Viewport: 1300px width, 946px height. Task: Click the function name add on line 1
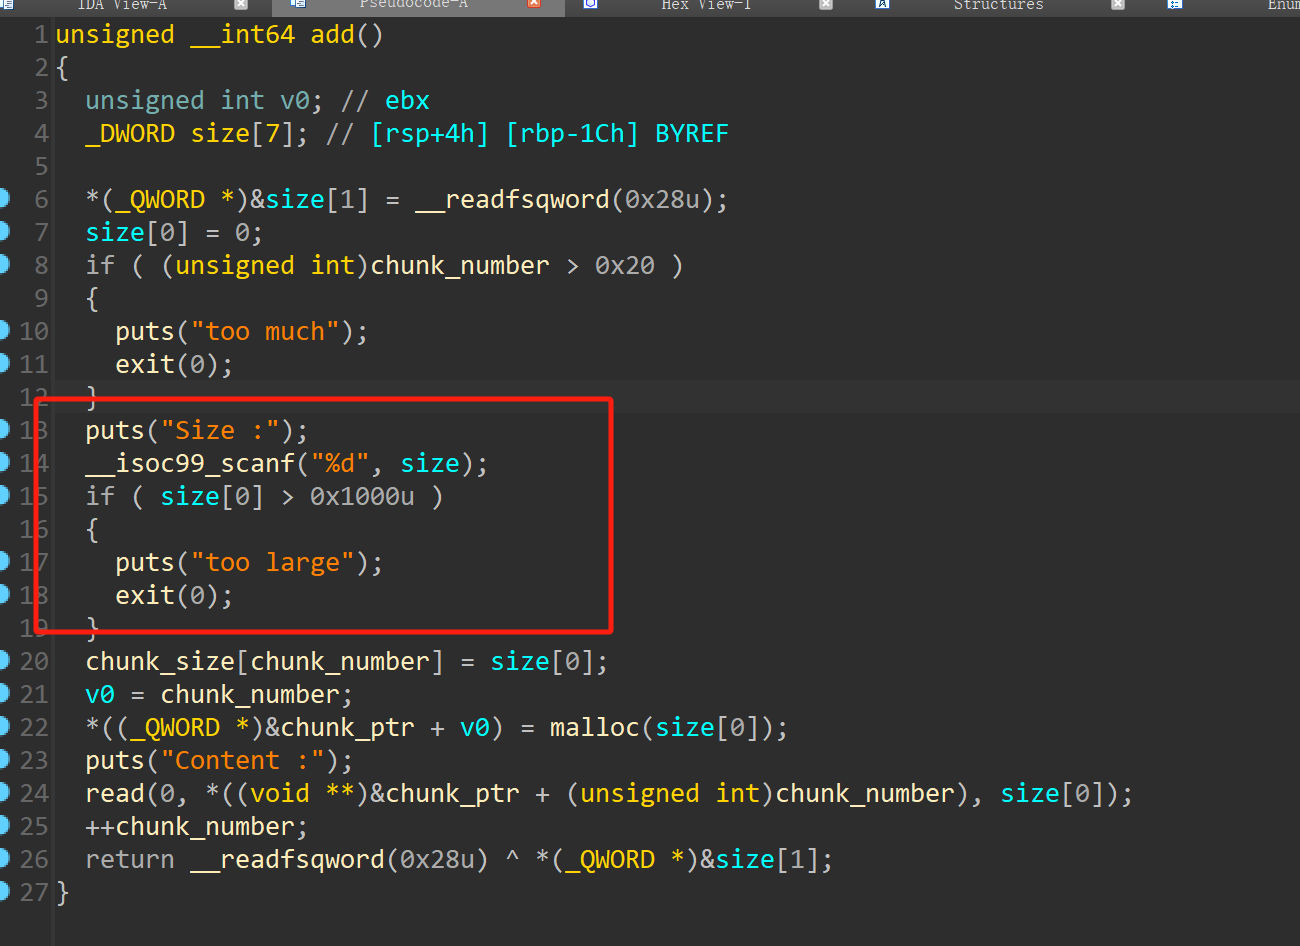click(x=332, y=35)
